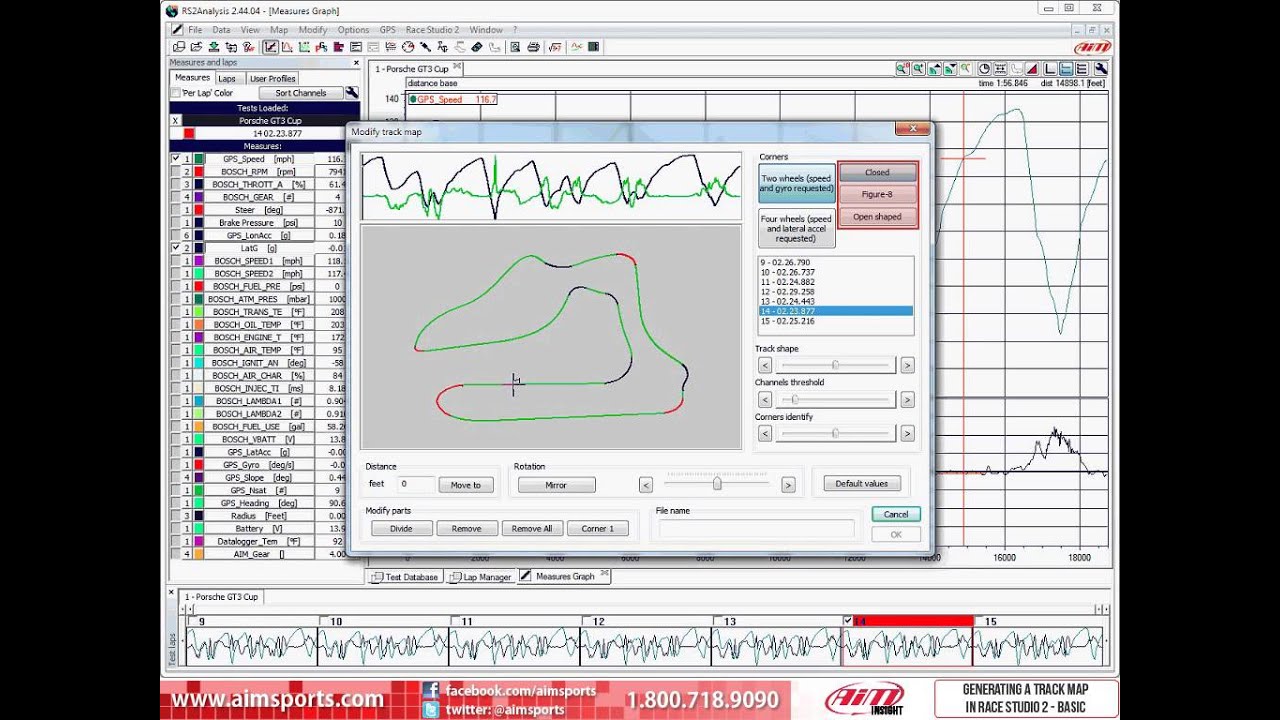Switch to the Laps tab

(227, 78)
